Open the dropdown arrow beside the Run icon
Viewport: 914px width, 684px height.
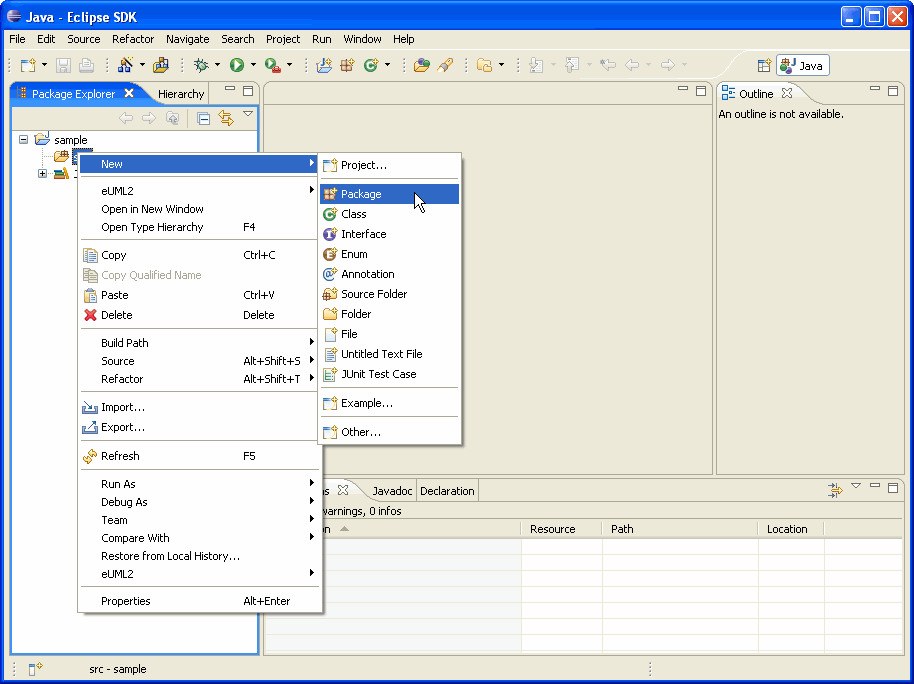click(x=253, y=65)
